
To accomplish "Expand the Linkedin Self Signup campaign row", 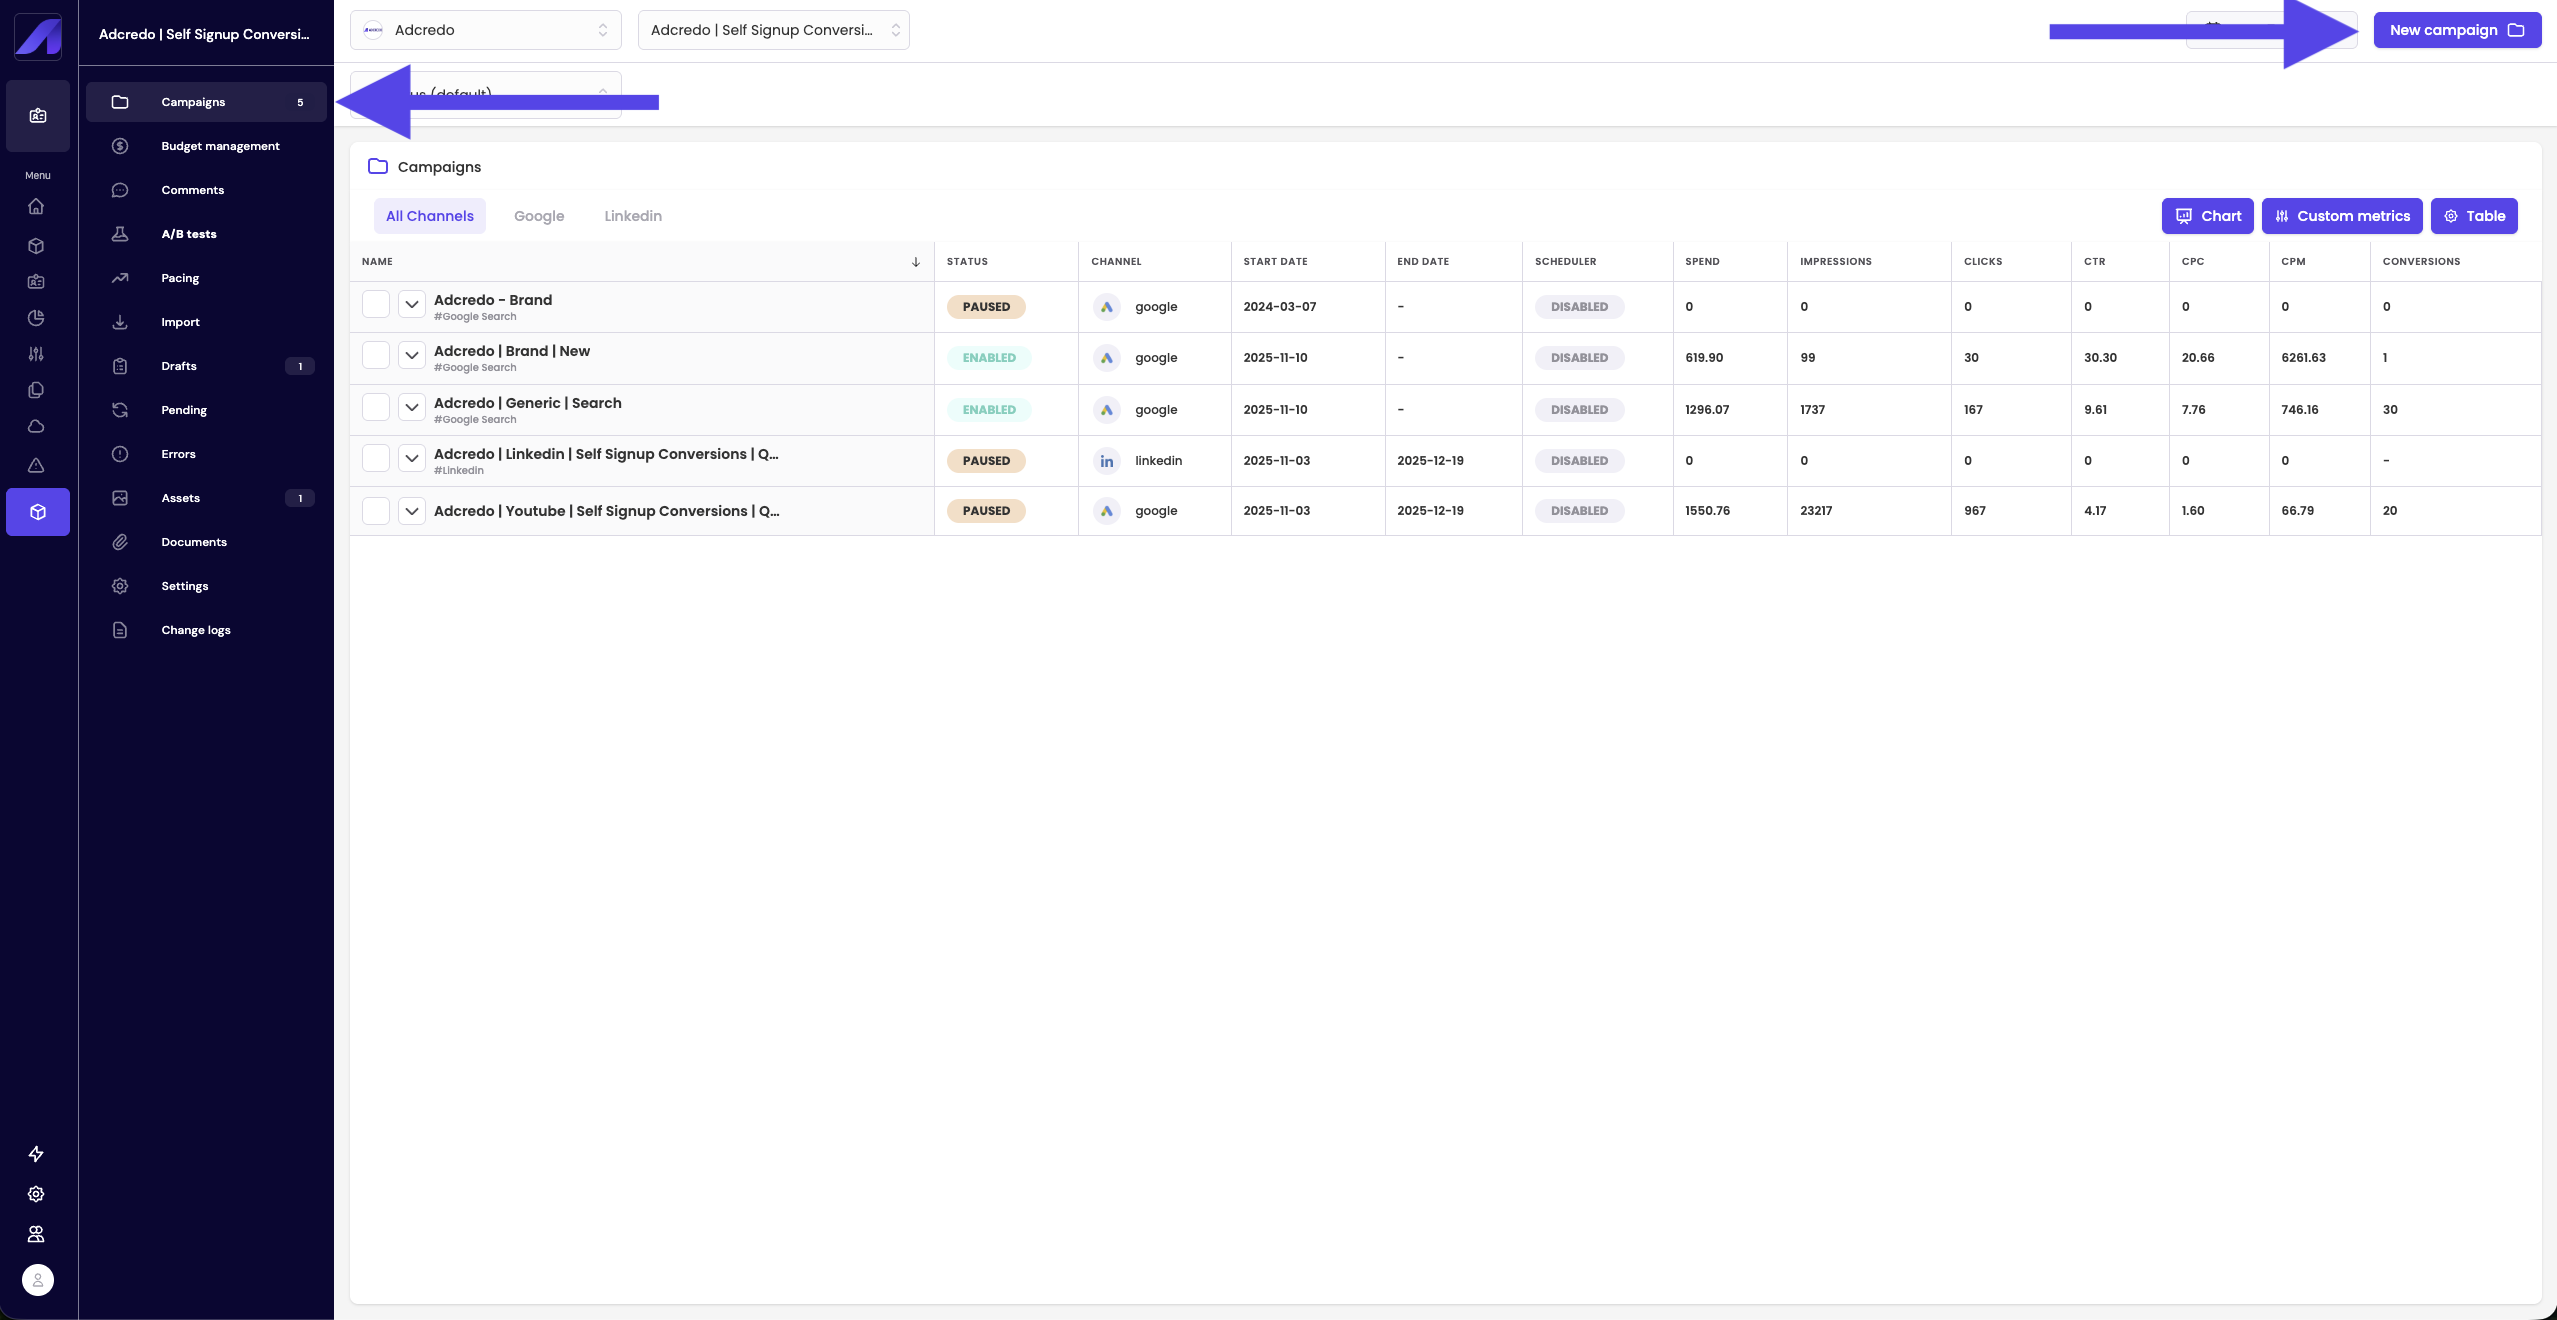I will (412, 458).
